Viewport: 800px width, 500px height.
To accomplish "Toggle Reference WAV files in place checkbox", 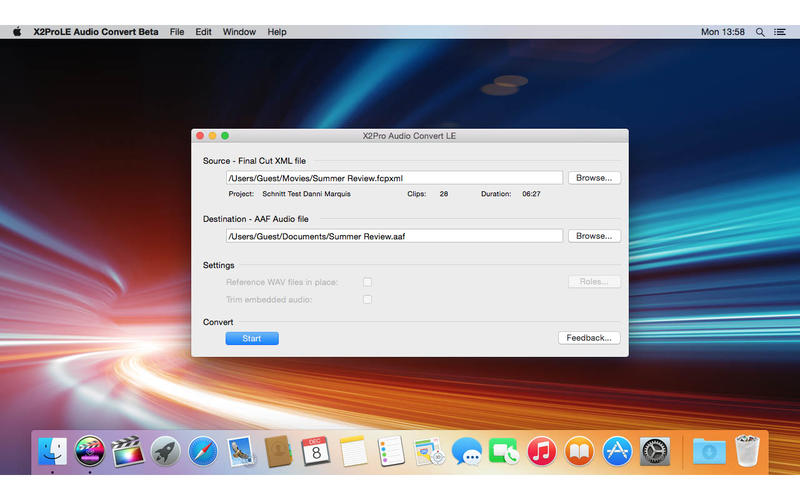I will (367, 282).
